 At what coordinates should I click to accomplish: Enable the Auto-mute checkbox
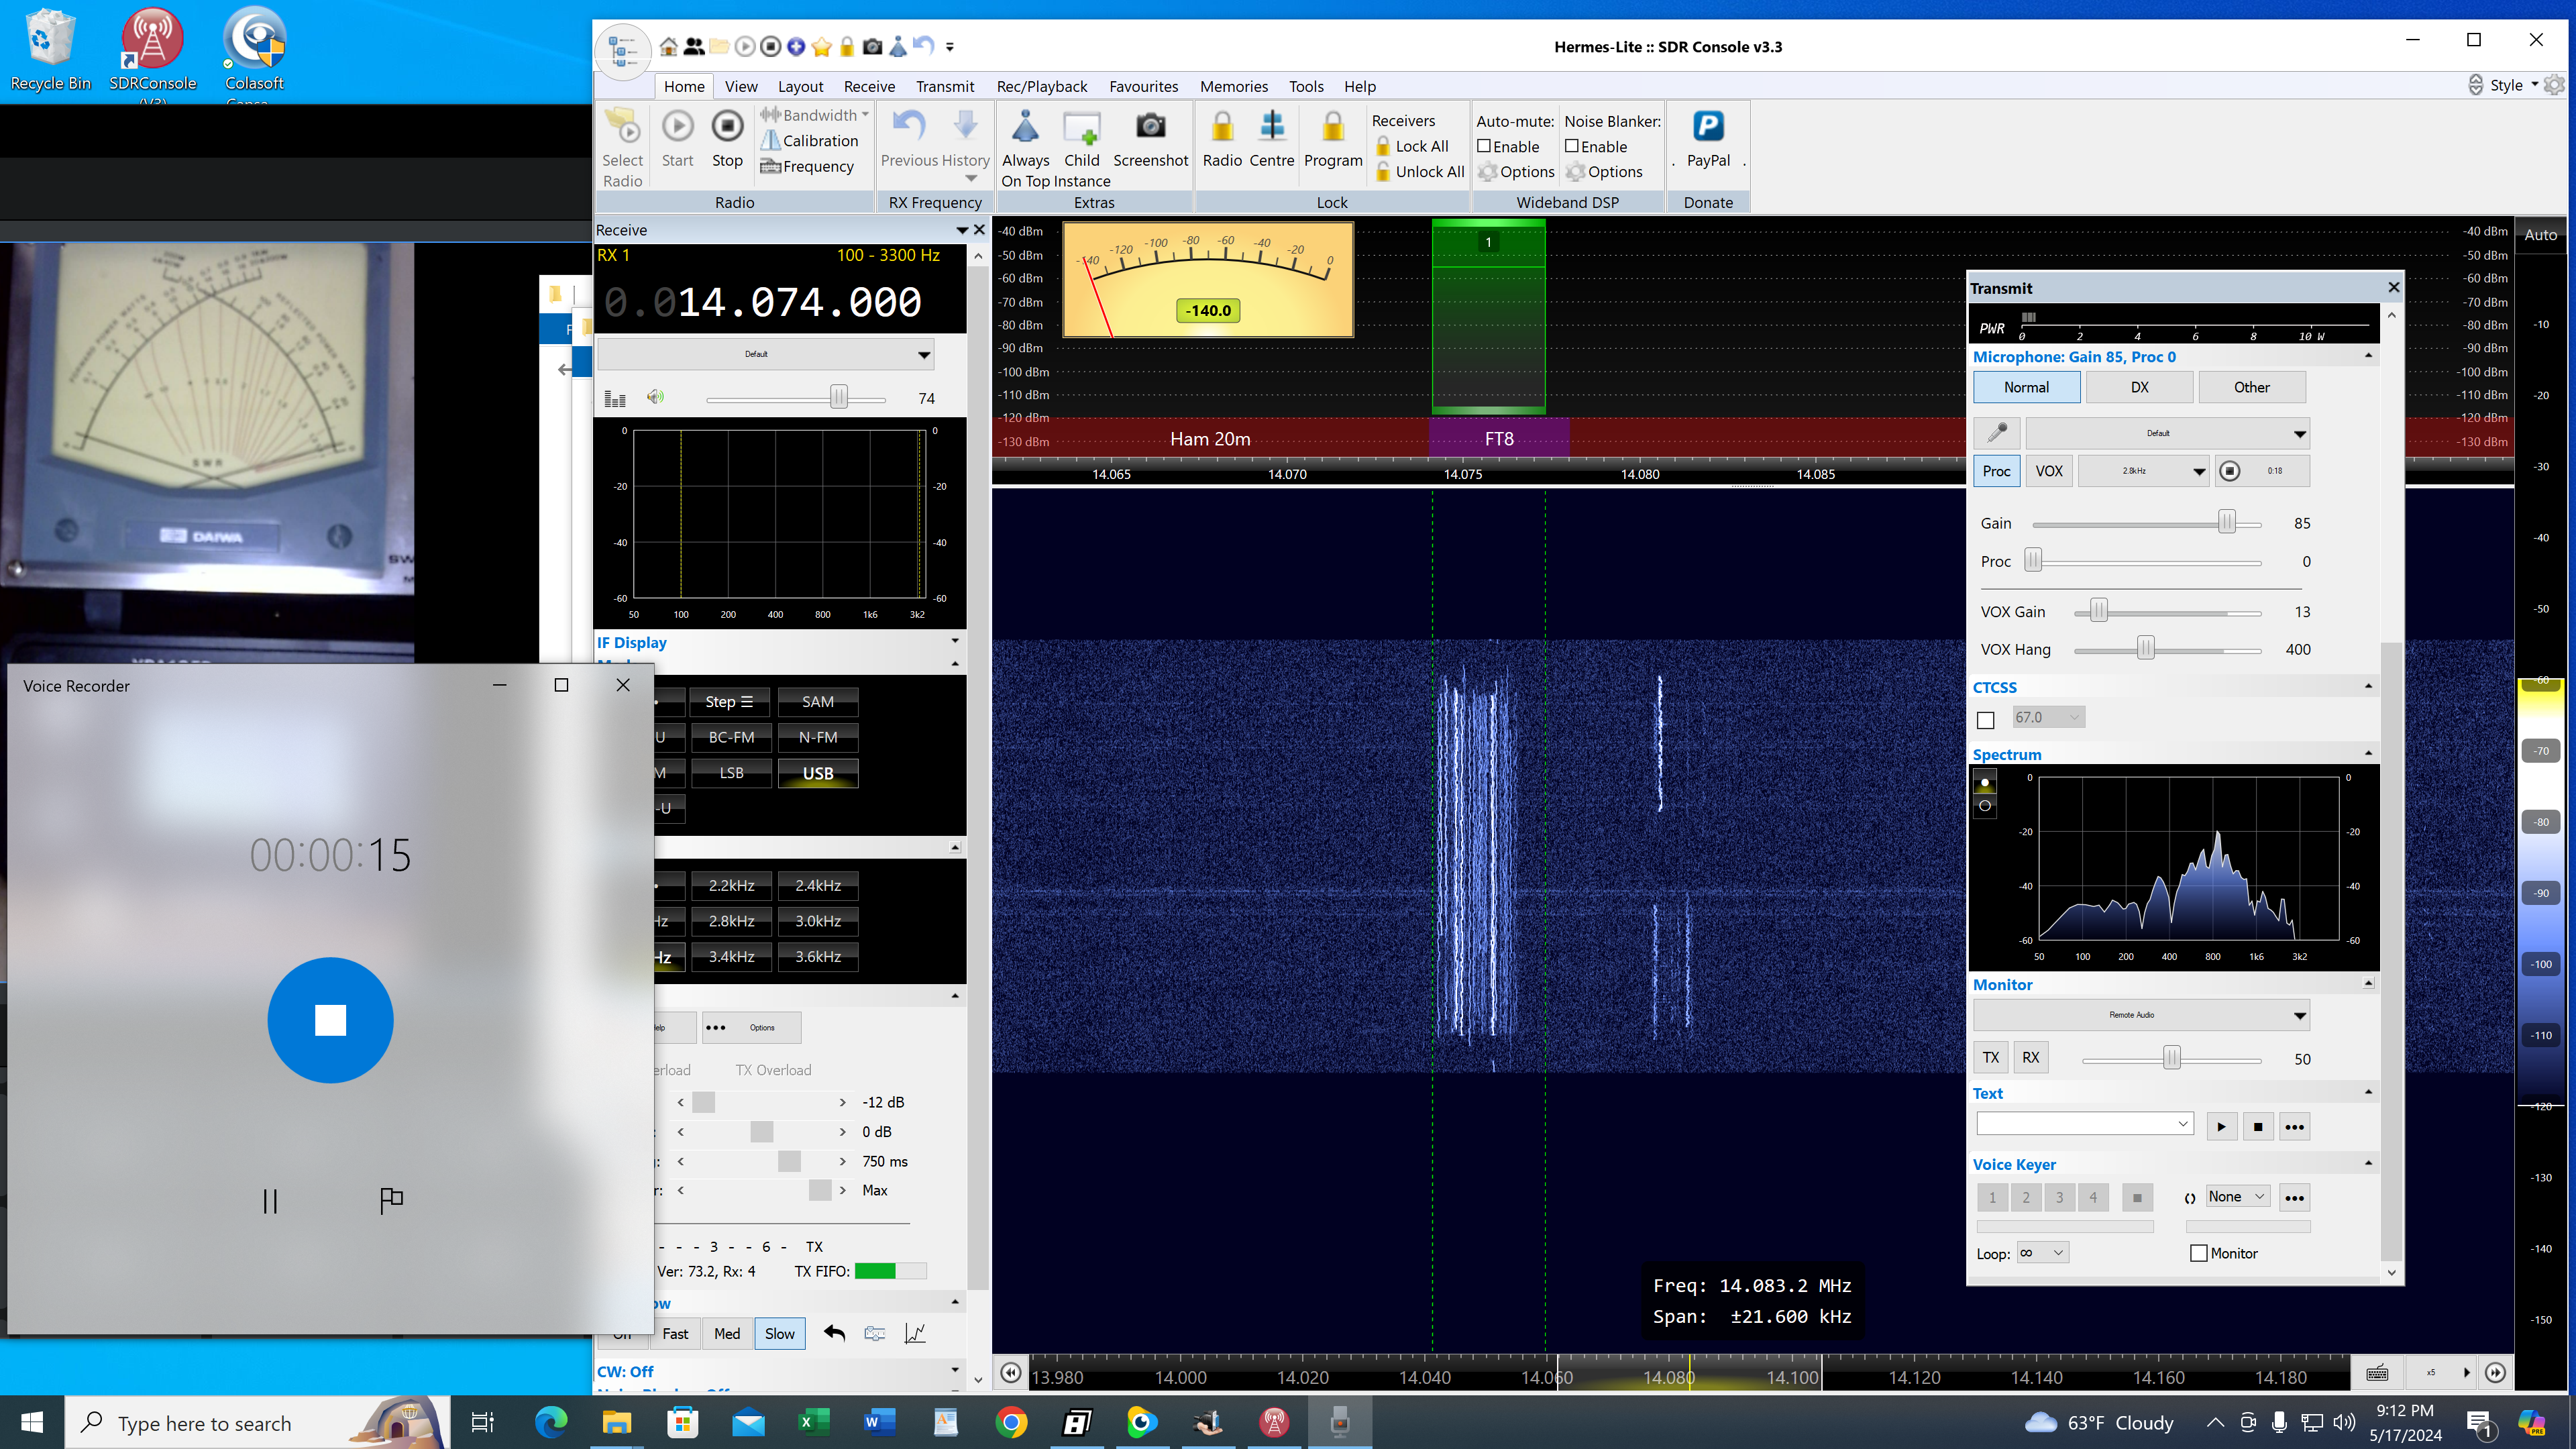(x=1485, y=146)
